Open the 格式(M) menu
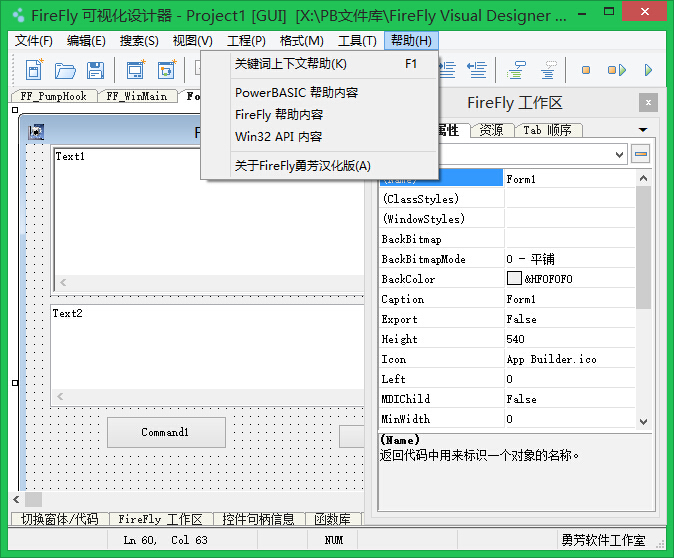674x558 pixels. tap(301, 41)
